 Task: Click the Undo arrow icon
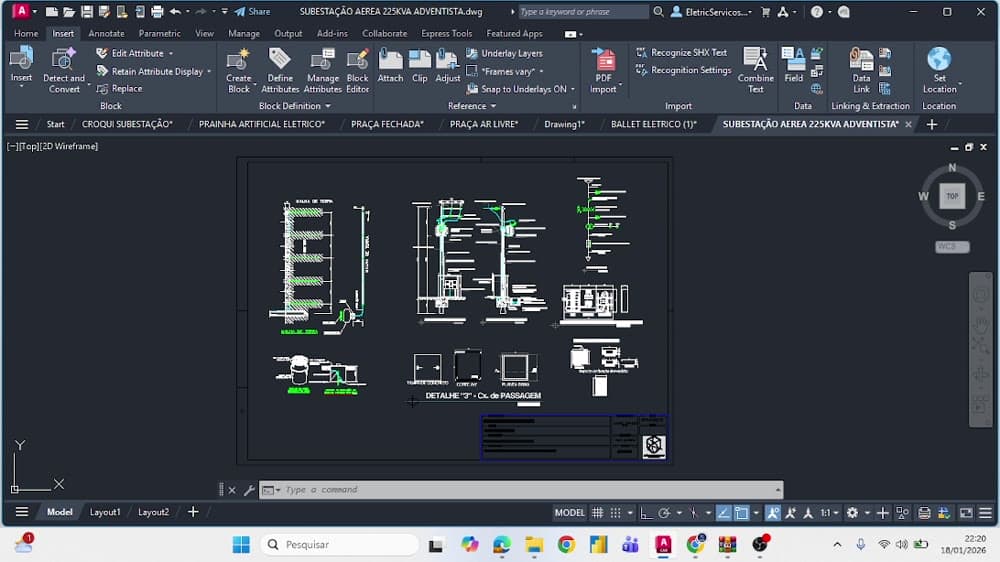[x=175, y=11]
